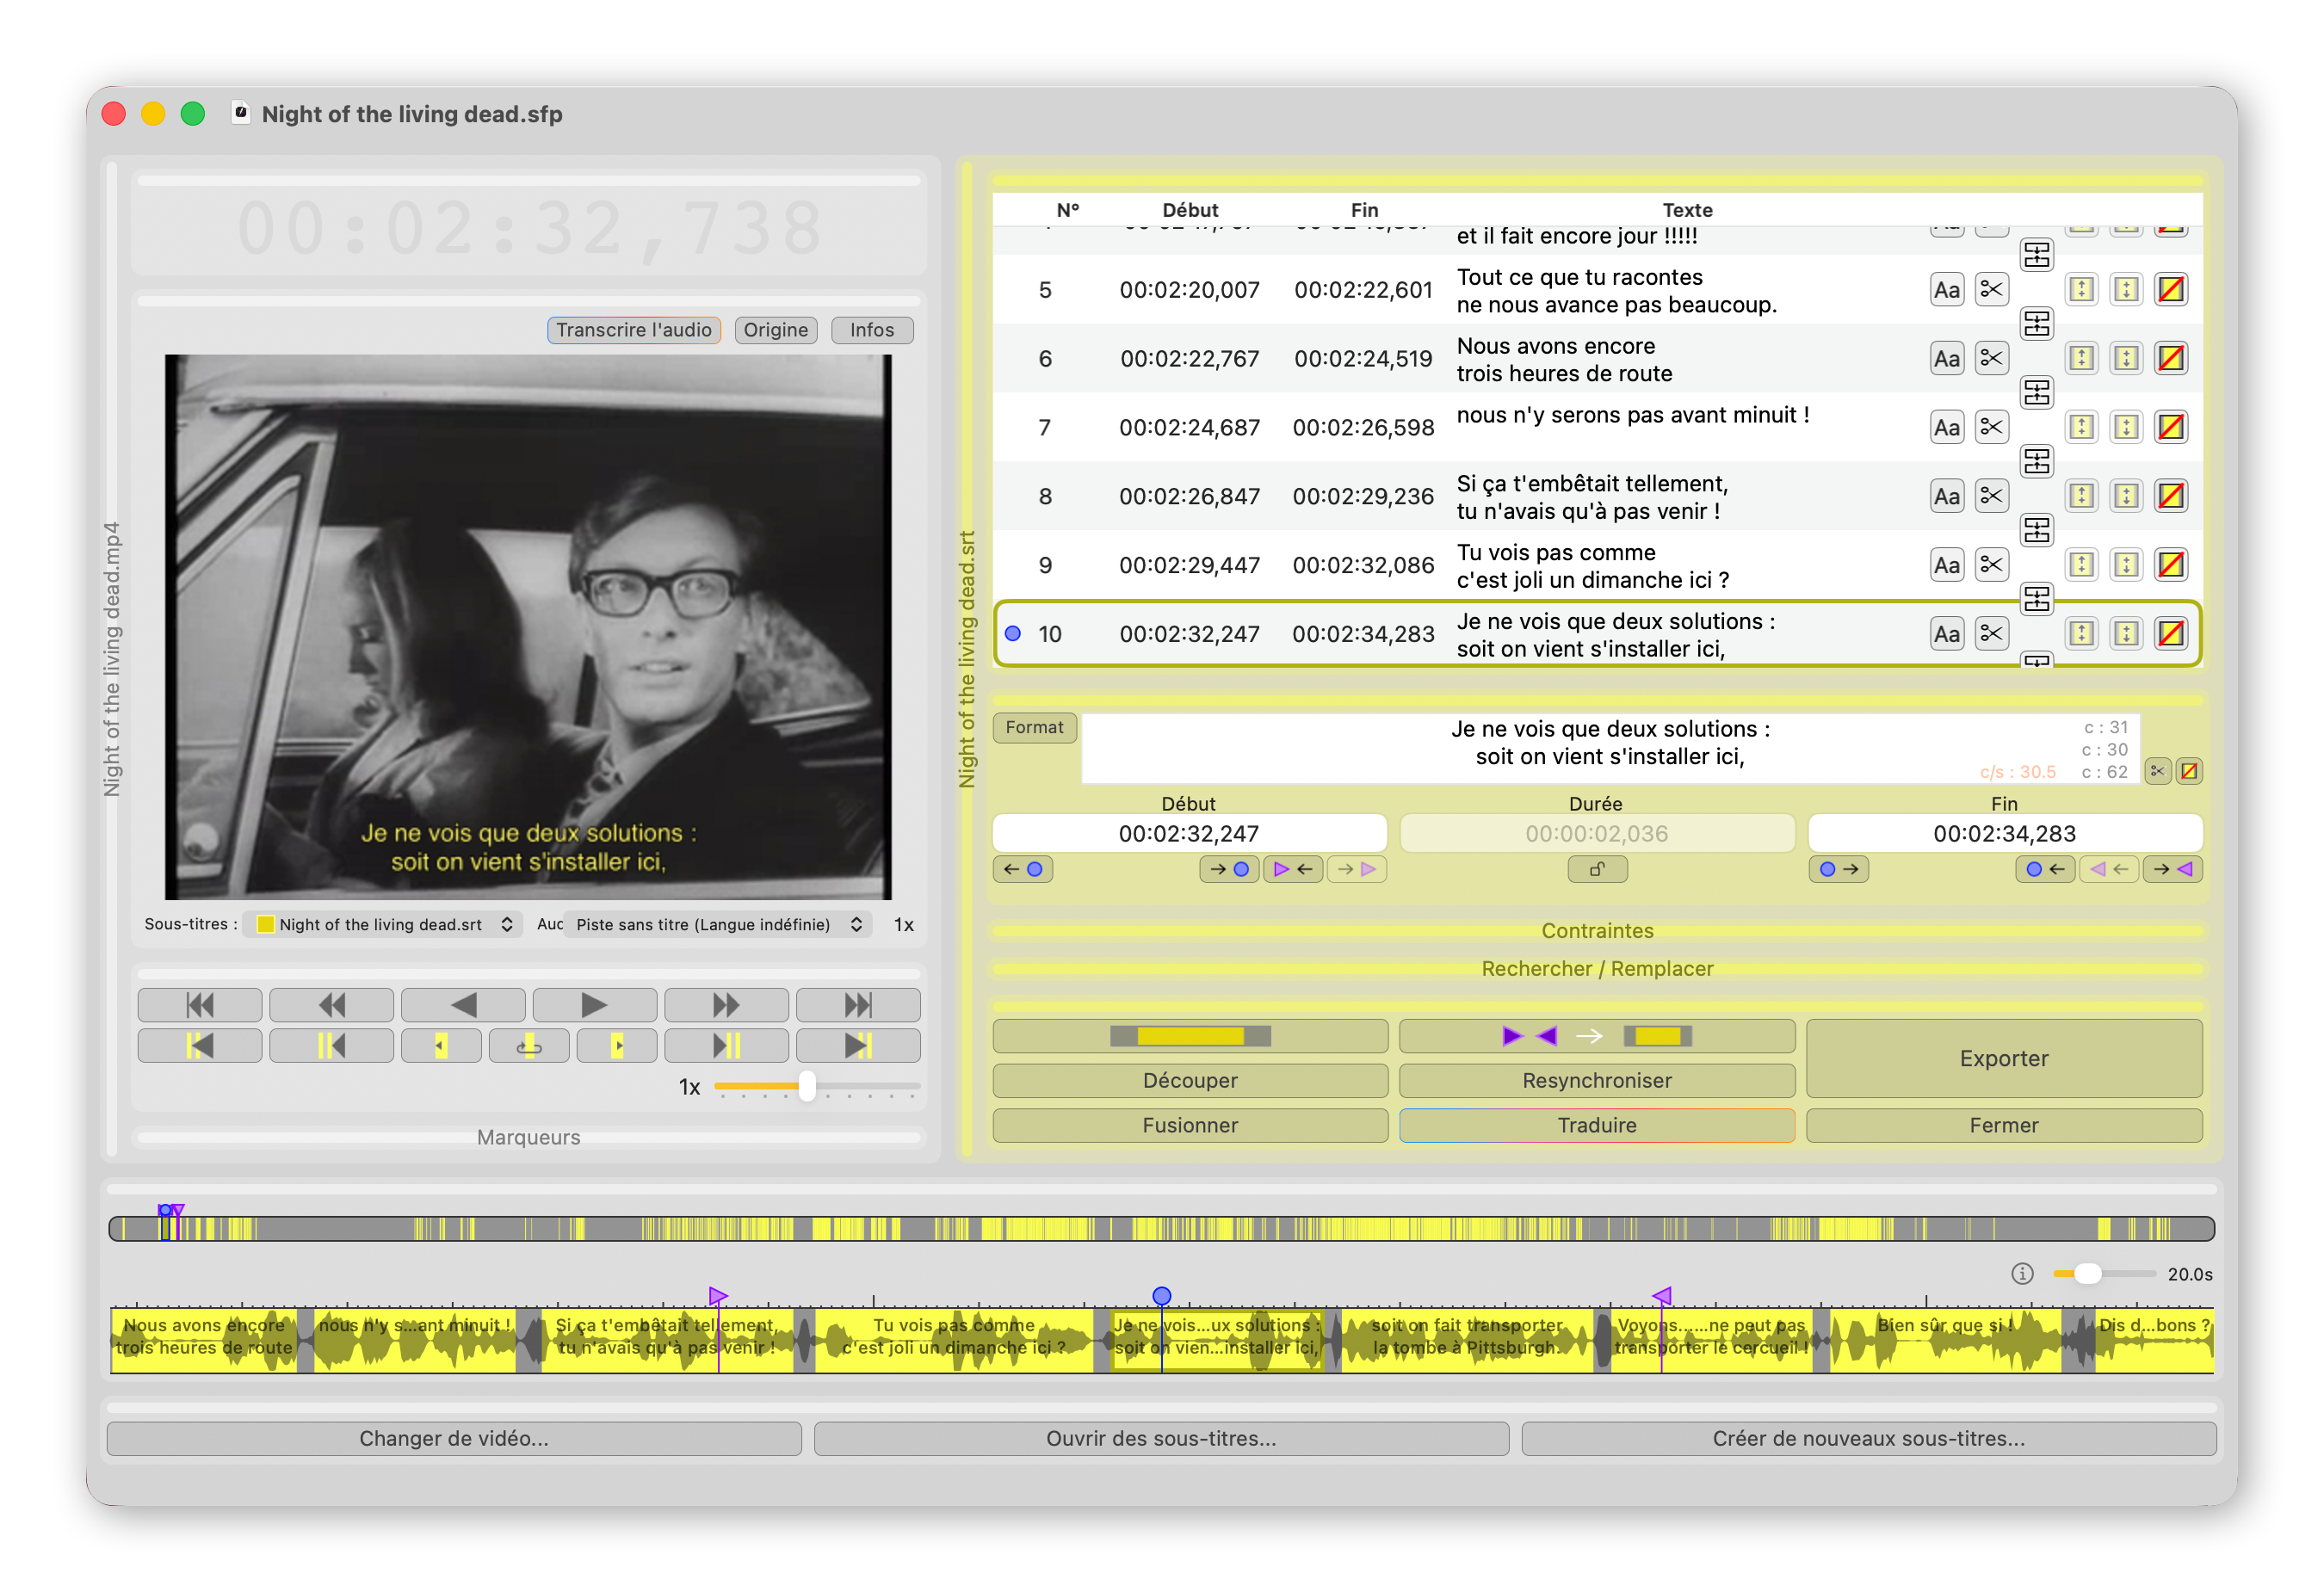Click the small red slash icon beside the text editor

[2189, 771]
